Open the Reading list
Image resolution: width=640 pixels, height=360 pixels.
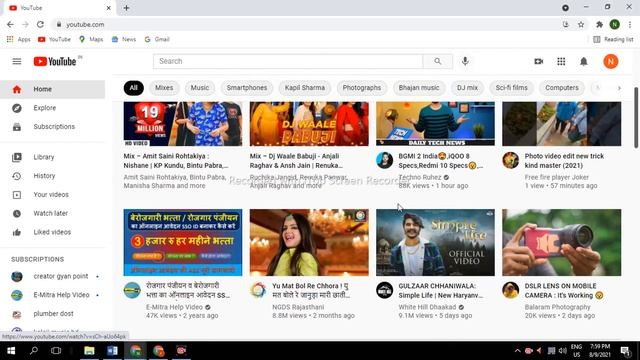click(613, 39)
